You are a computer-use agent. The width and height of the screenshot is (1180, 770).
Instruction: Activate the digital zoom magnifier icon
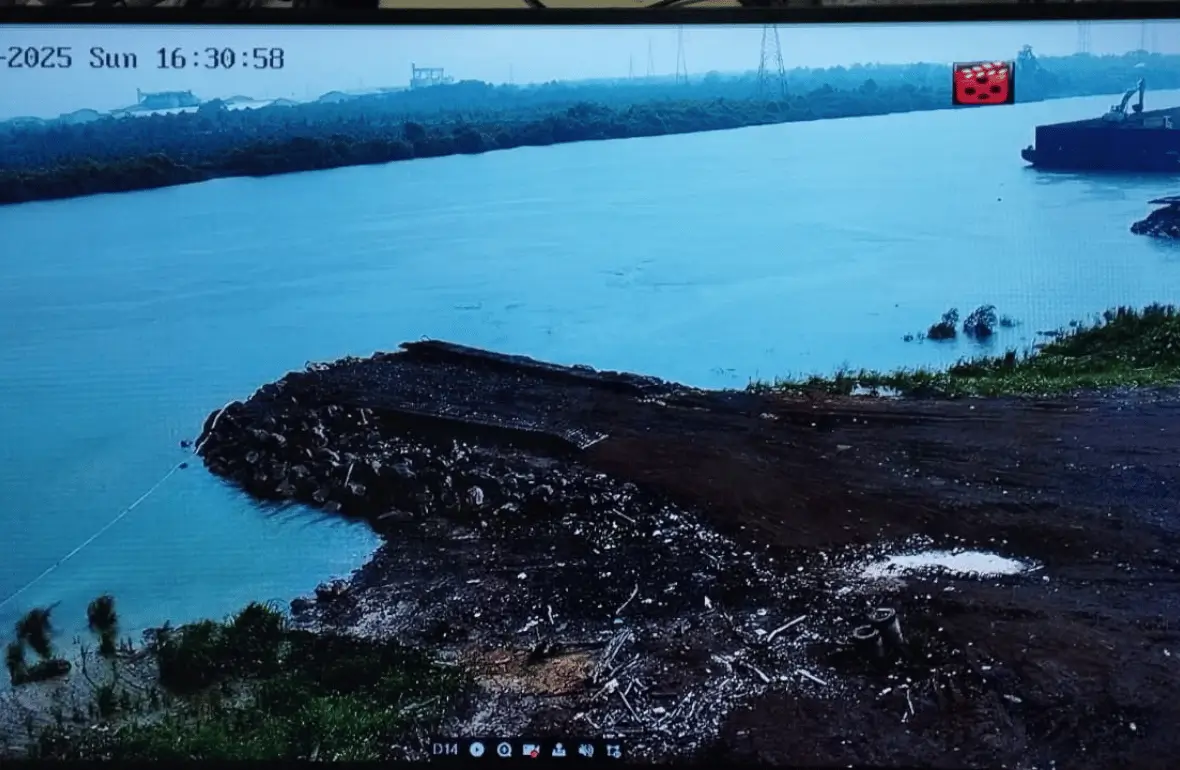pos(504,749)
